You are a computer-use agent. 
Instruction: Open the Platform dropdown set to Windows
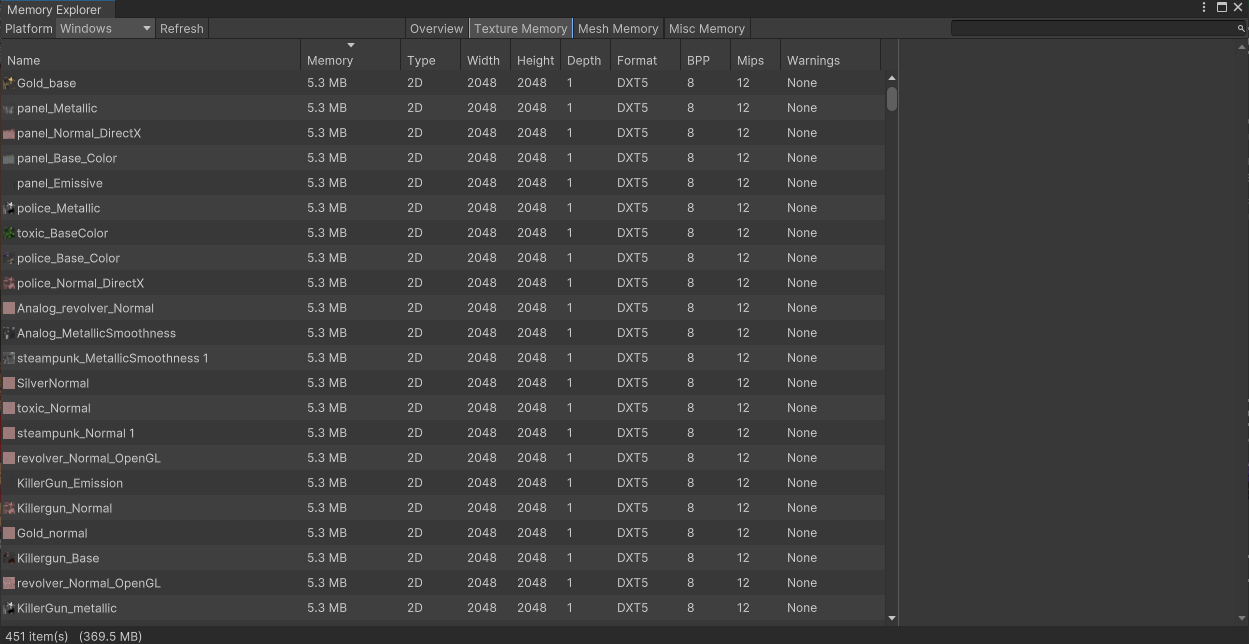pos(105,28)
